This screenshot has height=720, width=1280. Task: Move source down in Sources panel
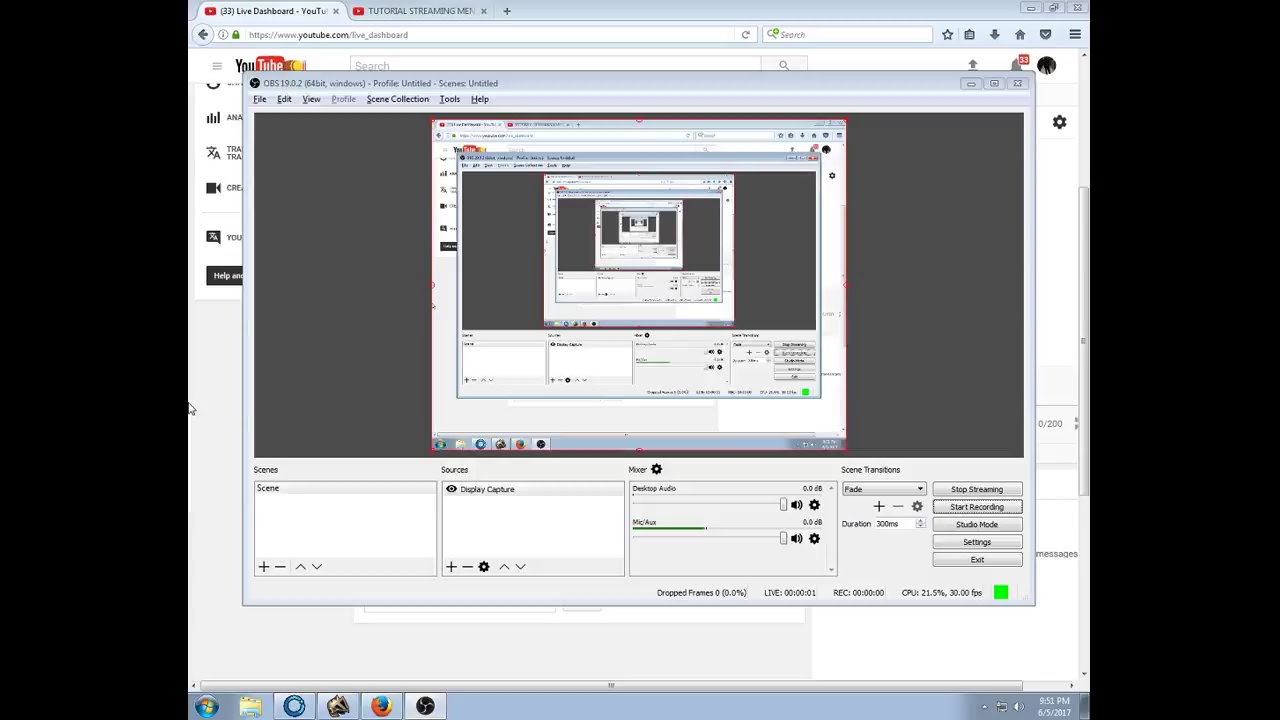pos(520,567)
